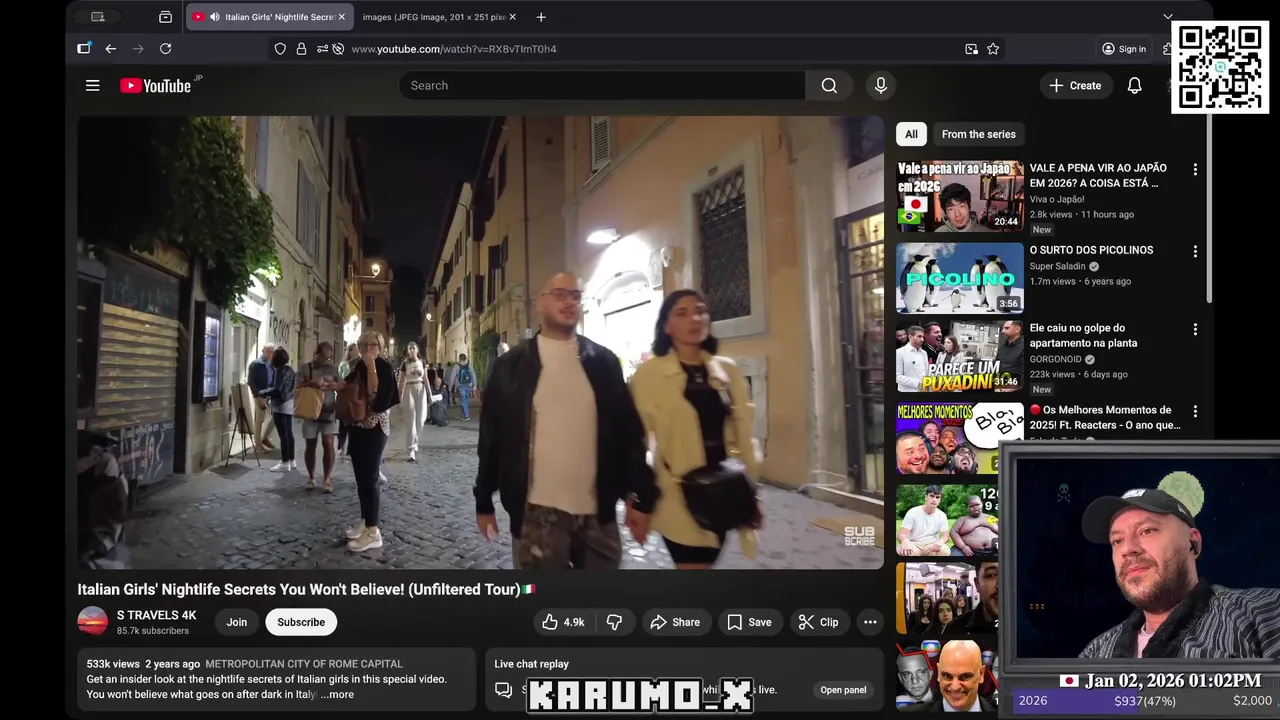1280x720 pixels.
Task: Like the video with thumbs up
Action: click(563, 622)
